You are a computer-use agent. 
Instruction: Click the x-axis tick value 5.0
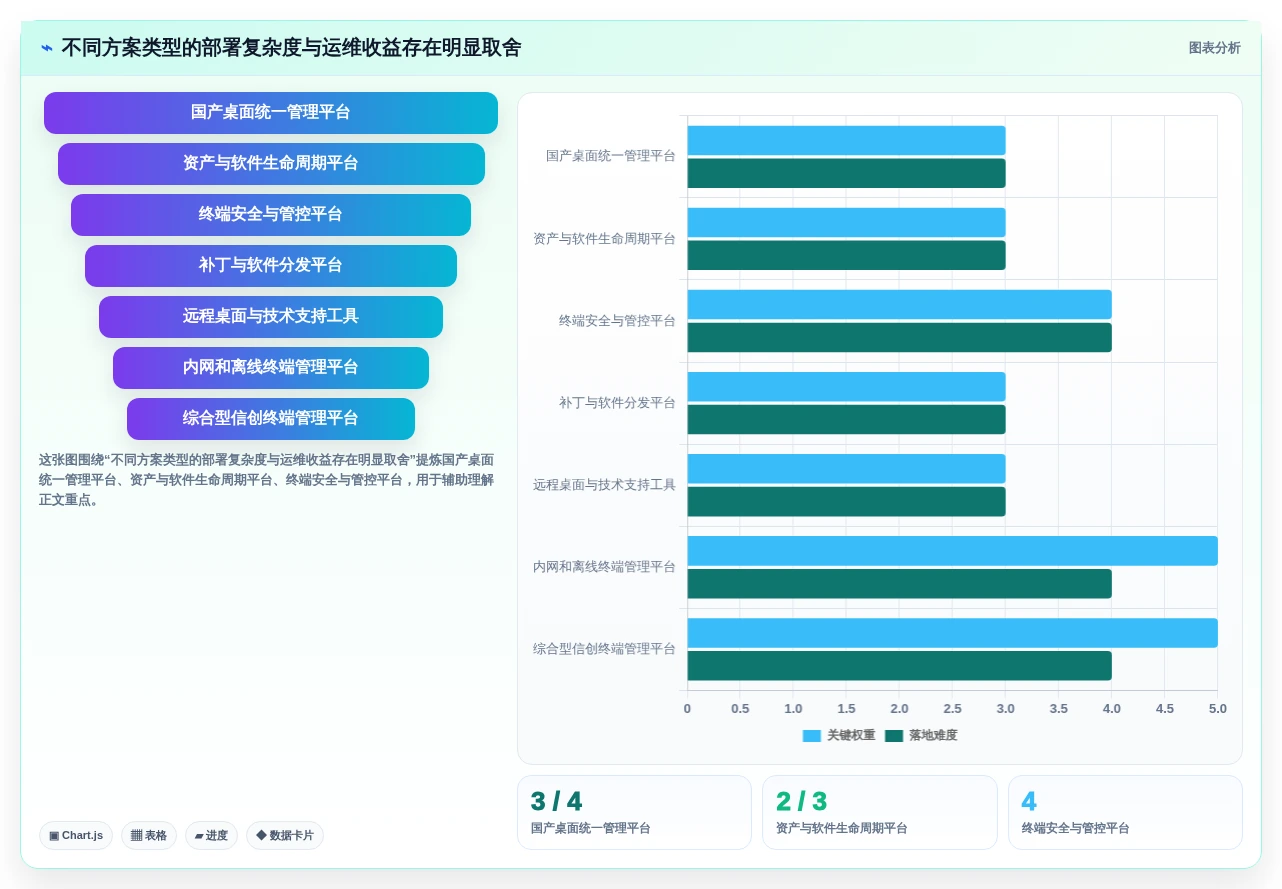click(1217, 709)
